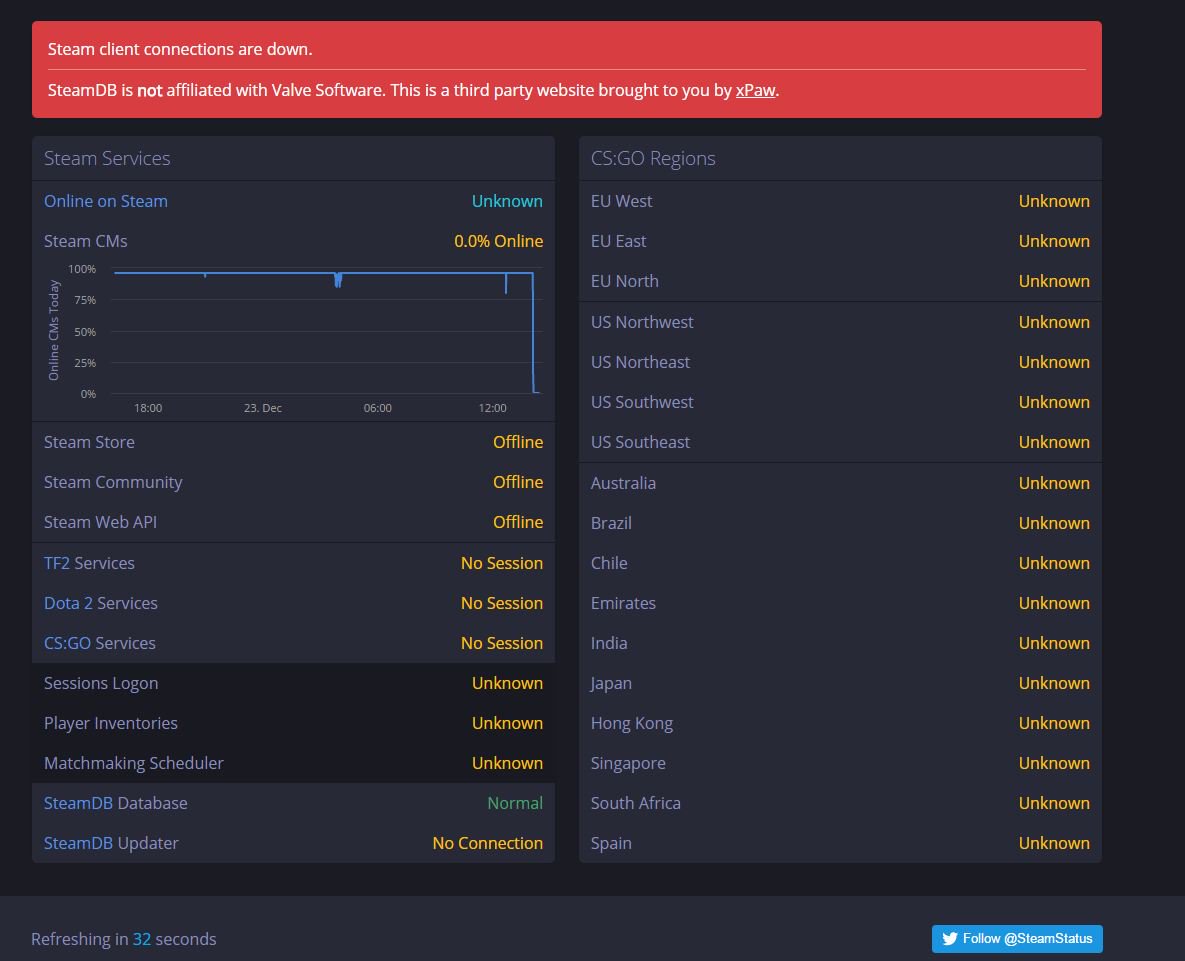The image size is (1185, 961).
Task: Click the Steam Store Offline status
Action: (518, 442)
